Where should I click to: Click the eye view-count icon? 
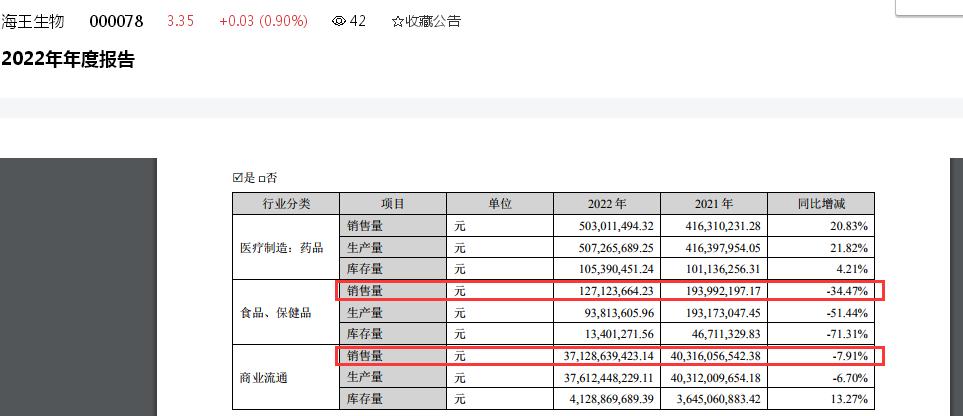(x=339, y=22)
